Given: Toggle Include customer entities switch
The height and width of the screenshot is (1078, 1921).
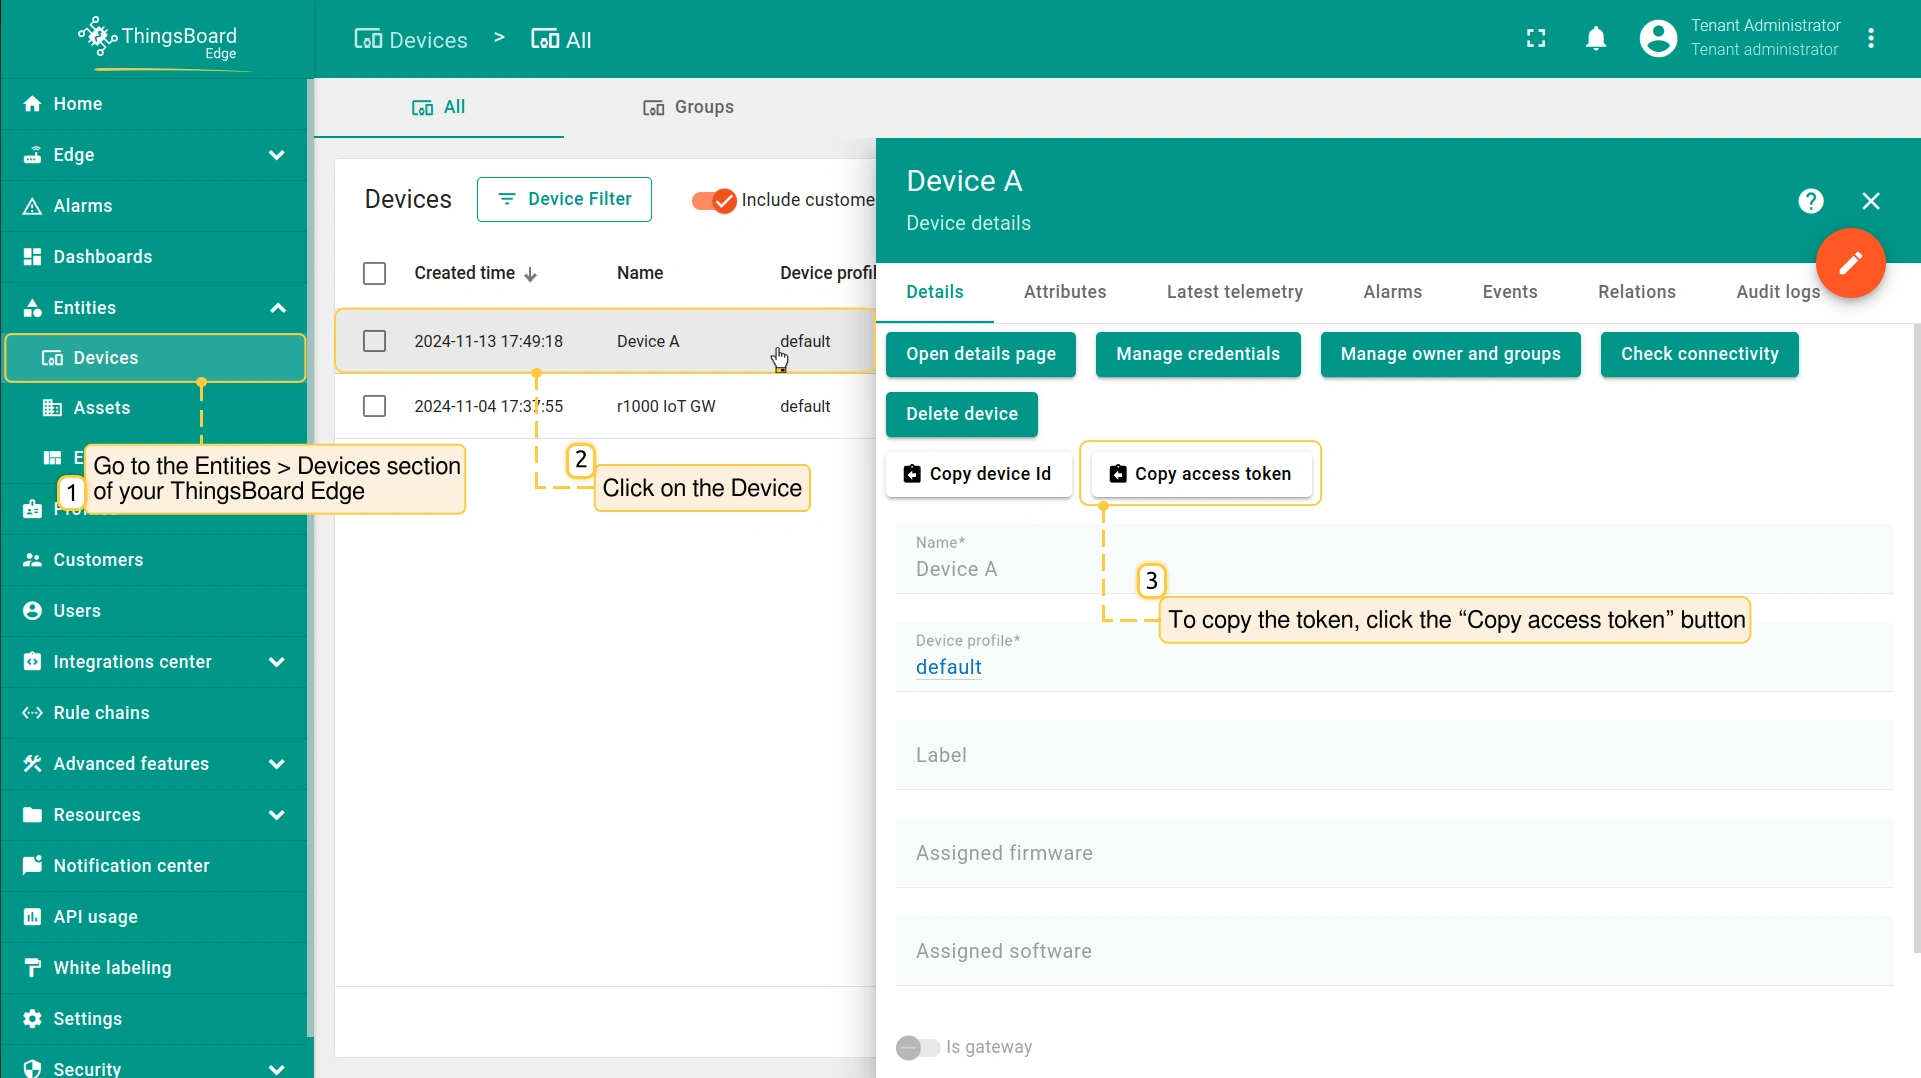Looking at the screenshot, I should [714, 200].
